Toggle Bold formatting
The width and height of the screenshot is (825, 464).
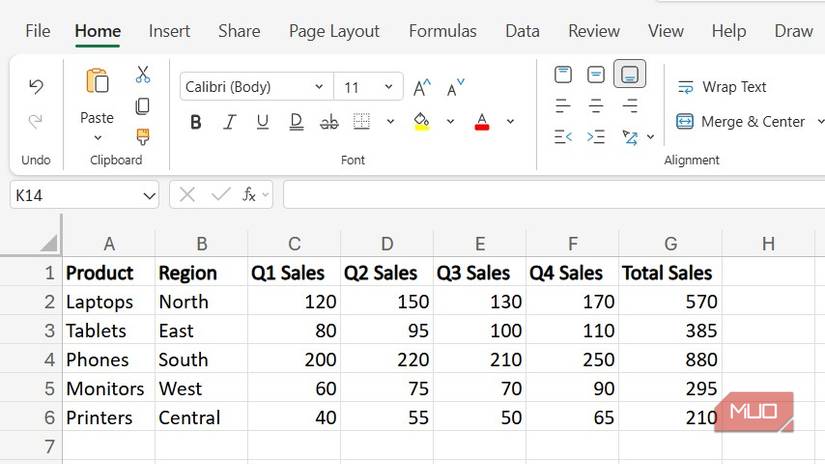point(196,122)
